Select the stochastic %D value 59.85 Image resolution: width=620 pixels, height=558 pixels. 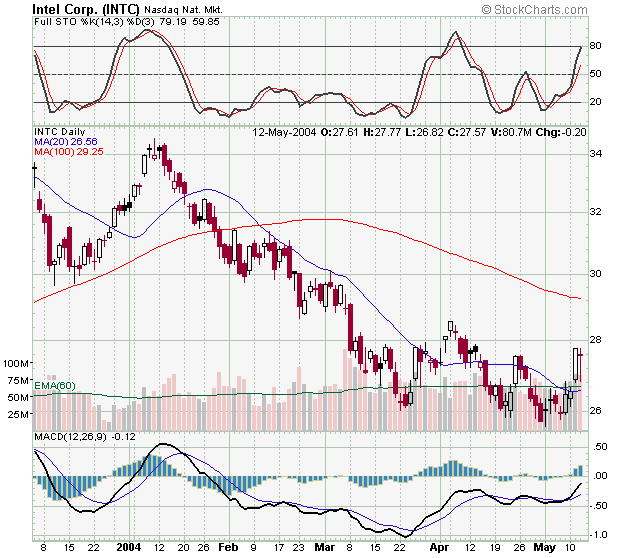coord(206,21)
